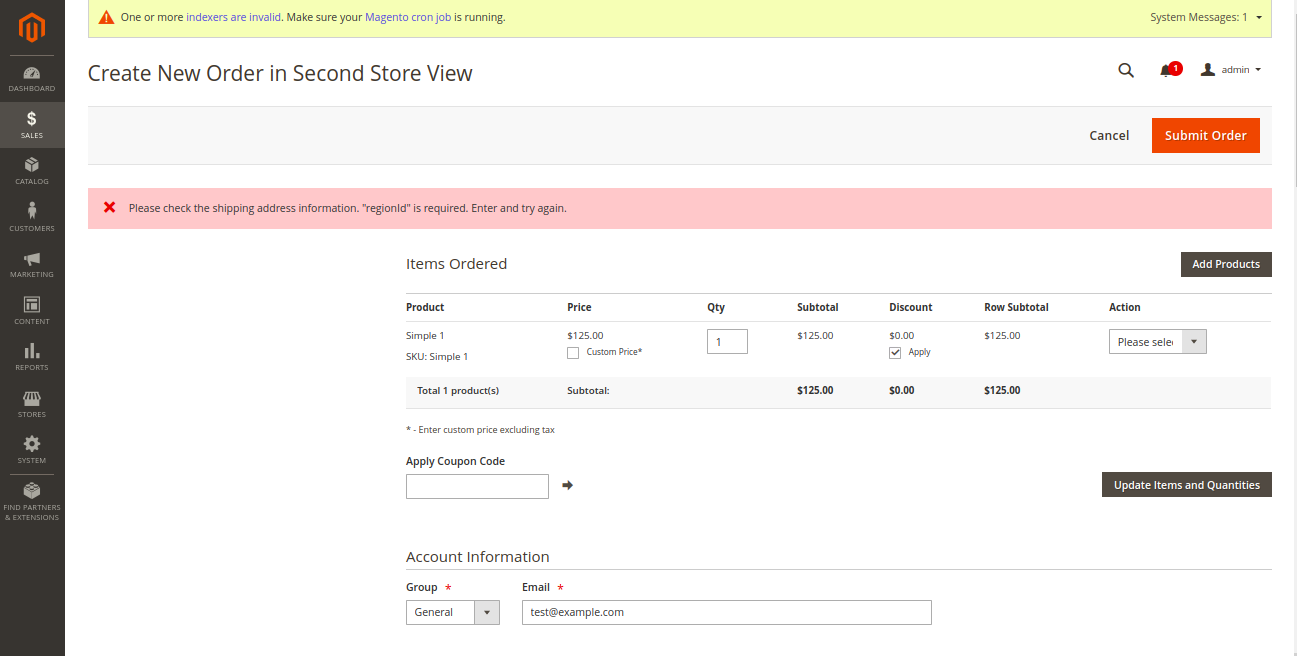Click the 'Enter custom price excluding tax' note
Image resolution: width=1297 pixels, height=656 pixels.
[x=480, y=430]
